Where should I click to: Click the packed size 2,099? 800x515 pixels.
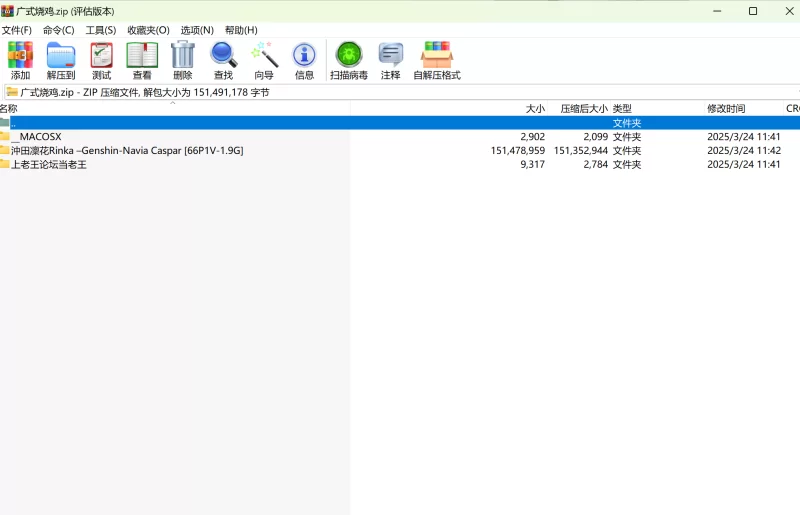pyautogui.click(x=596, y=137)
